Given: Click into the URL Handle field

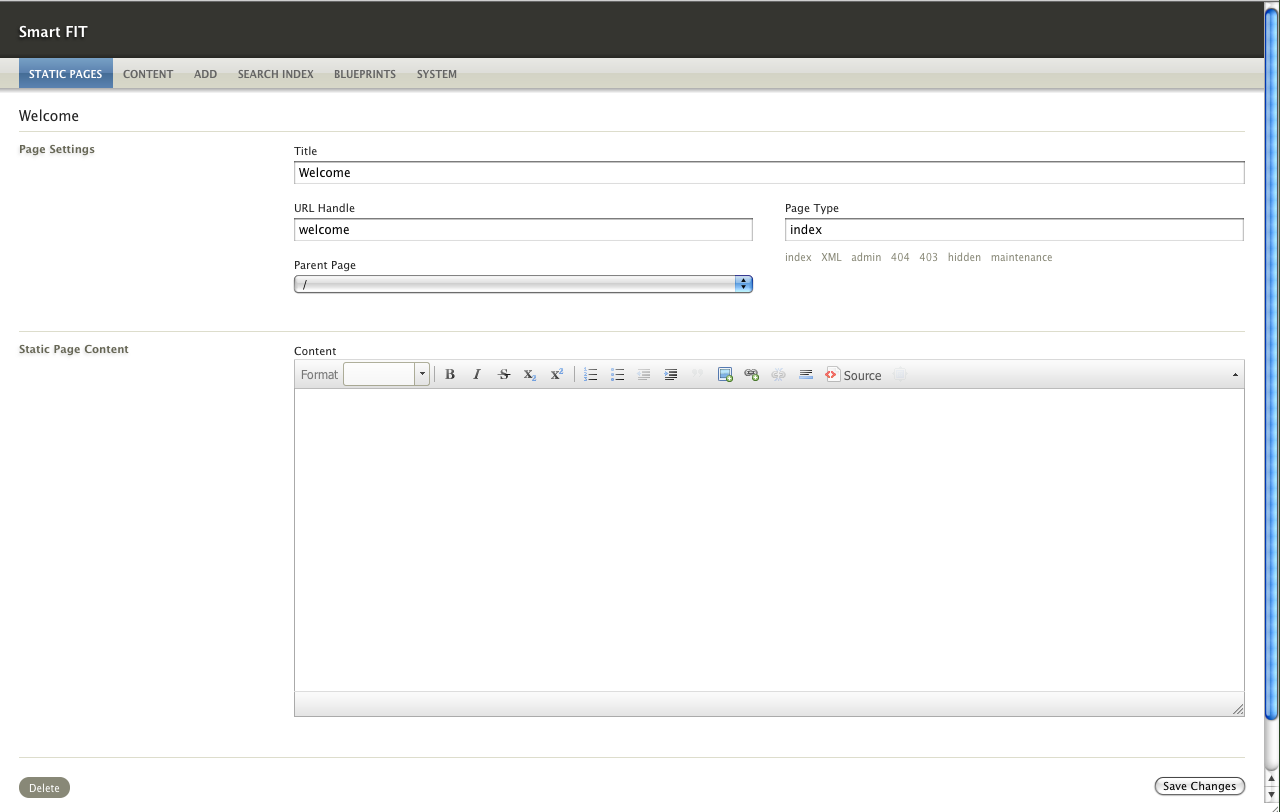Looking at the screenshot, I should tap(523, 229).
